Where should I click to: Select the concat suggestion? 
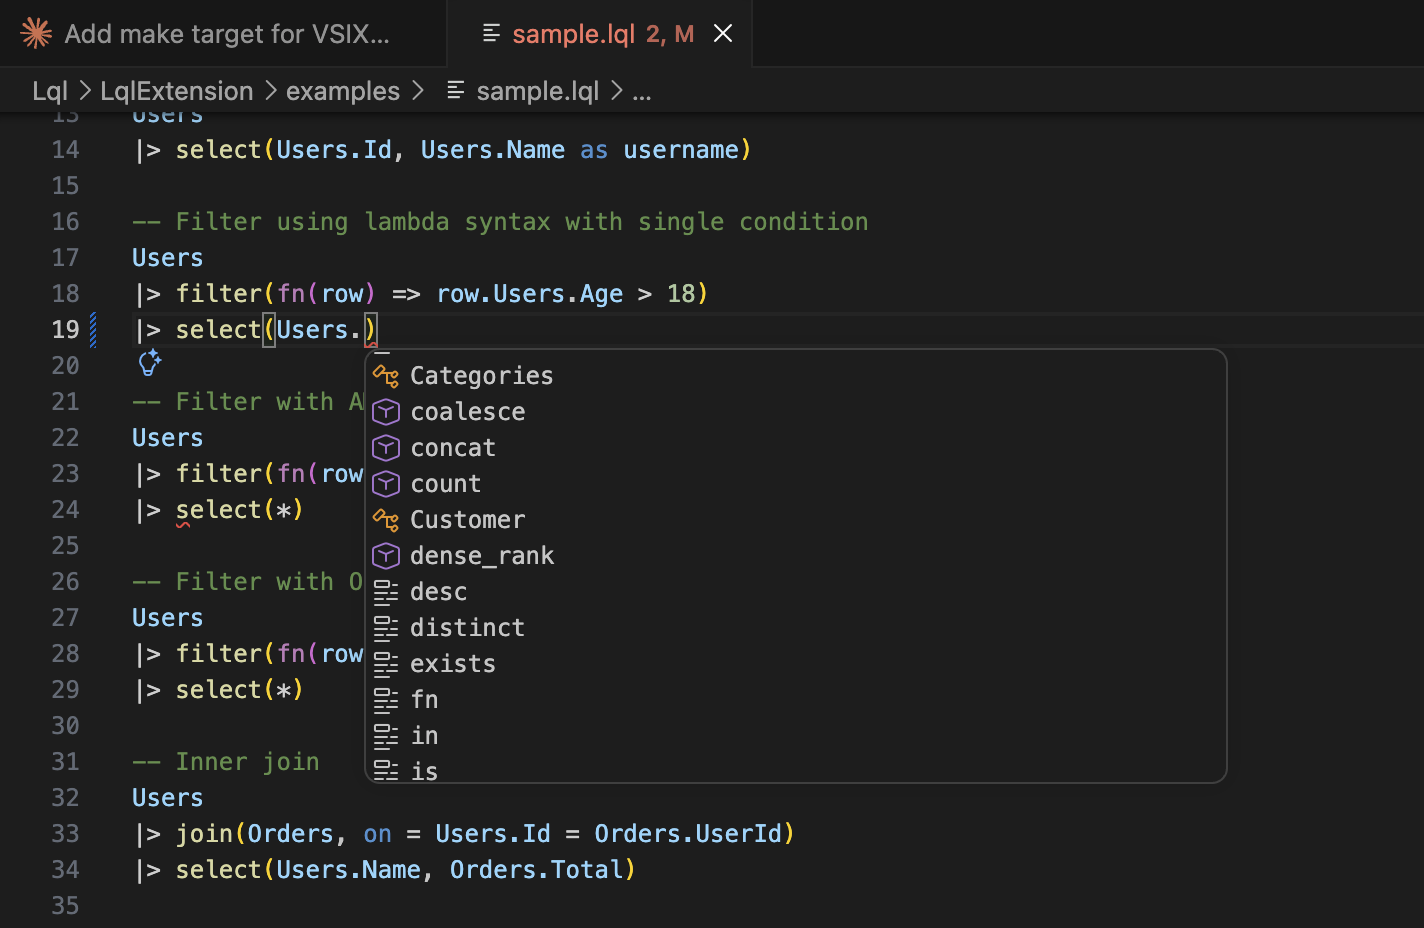pyautogui.click(x=796, y=448)
